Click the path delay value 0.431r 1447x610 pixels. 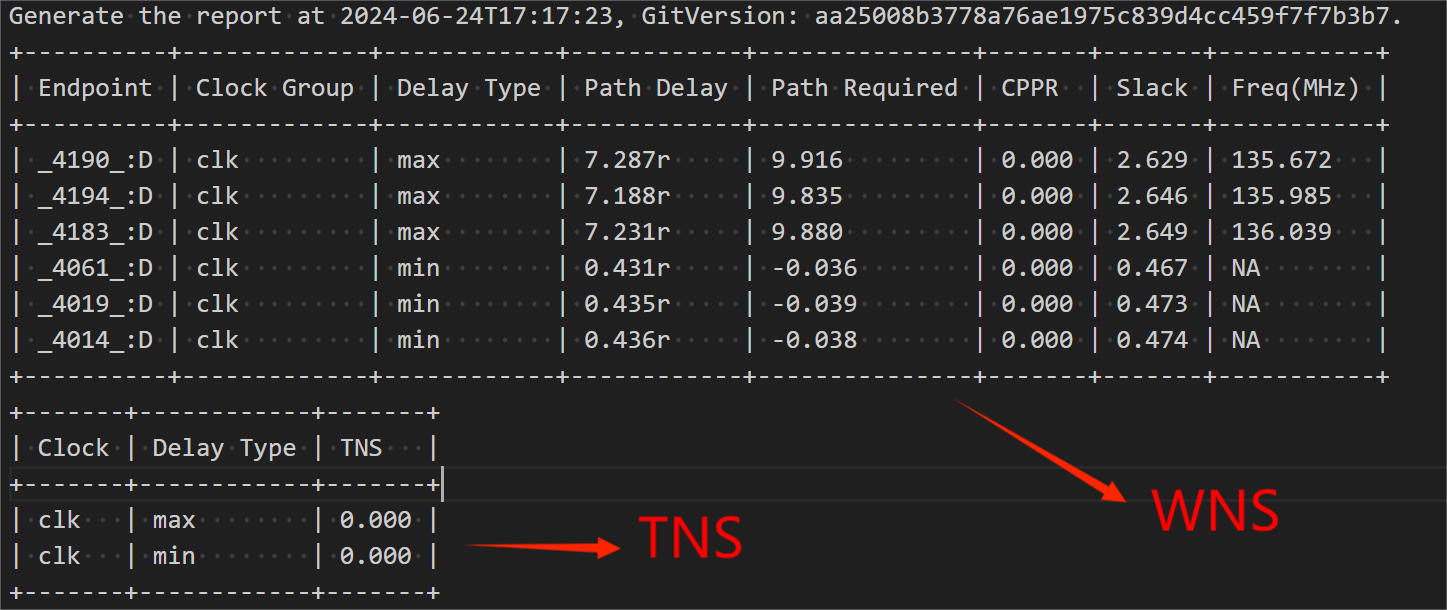628,268
